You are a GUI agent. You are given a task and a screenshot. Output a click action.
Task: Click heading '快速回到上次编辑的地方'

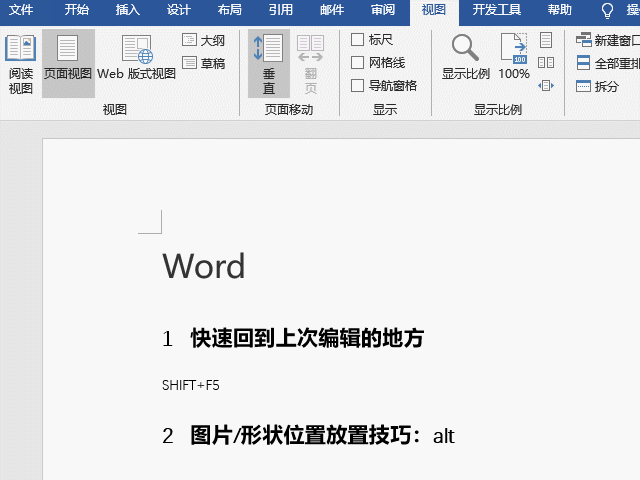[307, 338]
